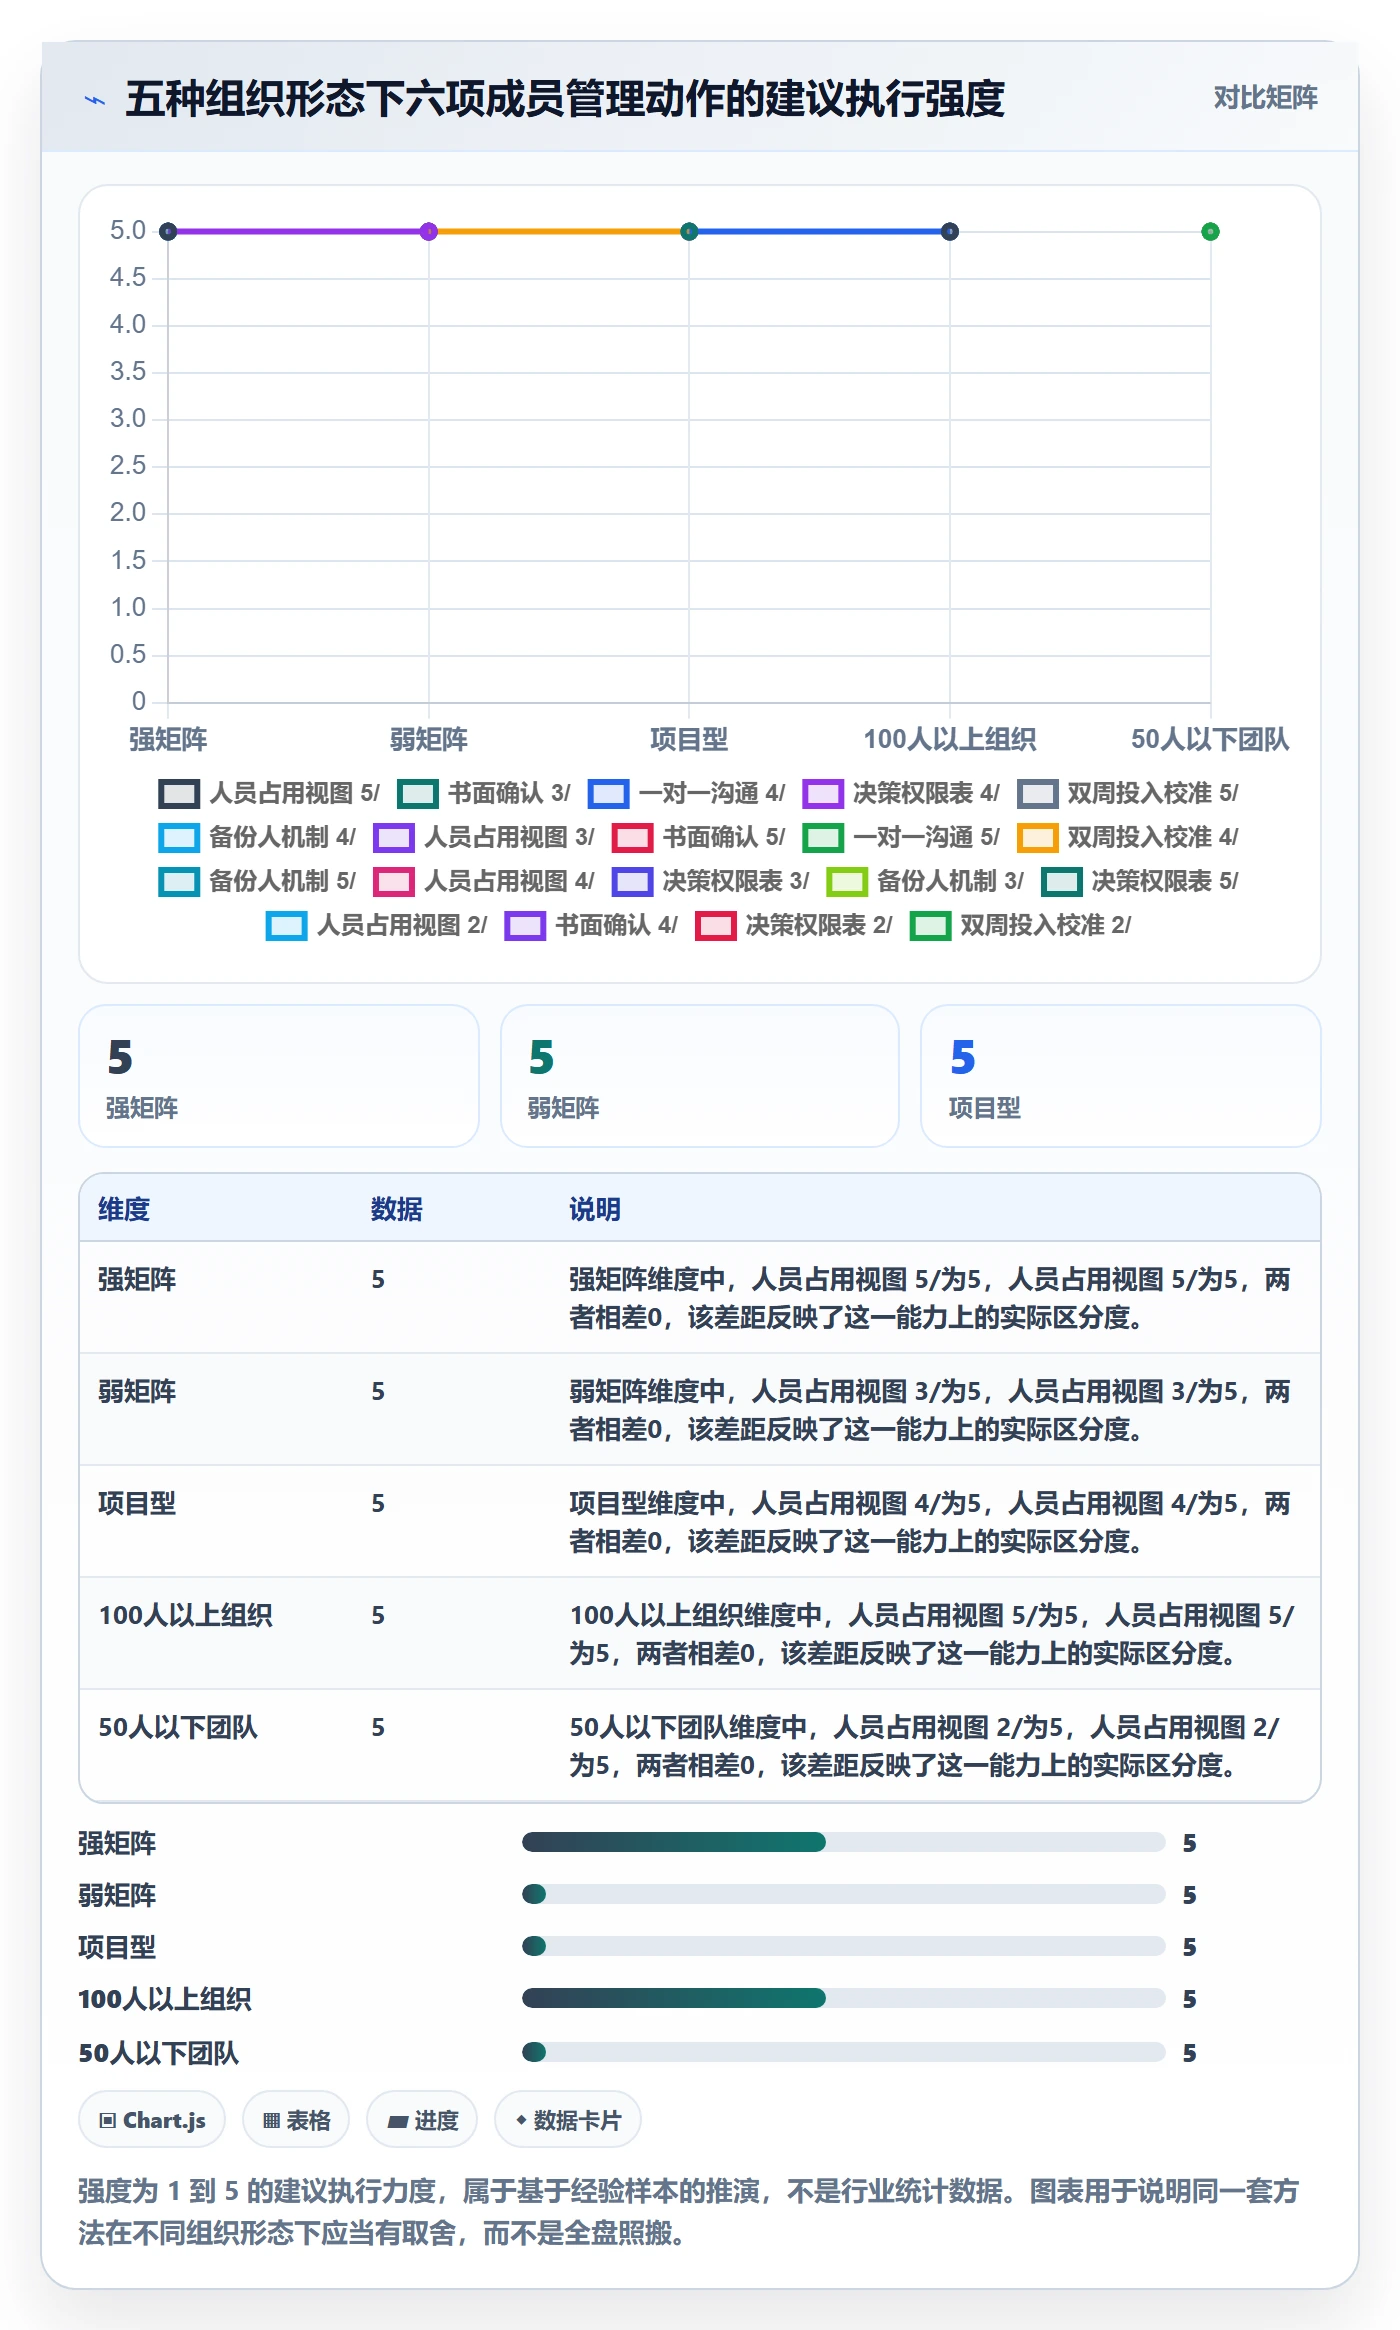Viewport: 1400px width, 2330px height.
Task: Select the 表格 chip
Action: pyautogui.click(x=296, y=2121)
